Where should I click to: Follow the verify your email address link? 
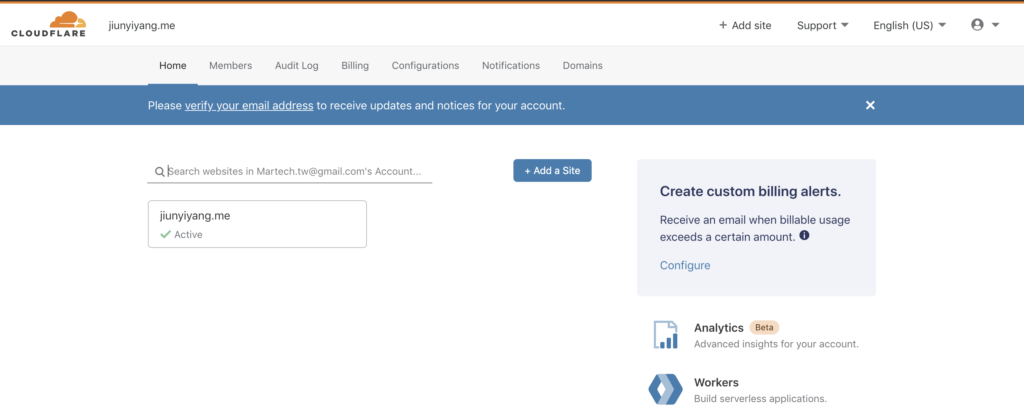coord(249,105)
